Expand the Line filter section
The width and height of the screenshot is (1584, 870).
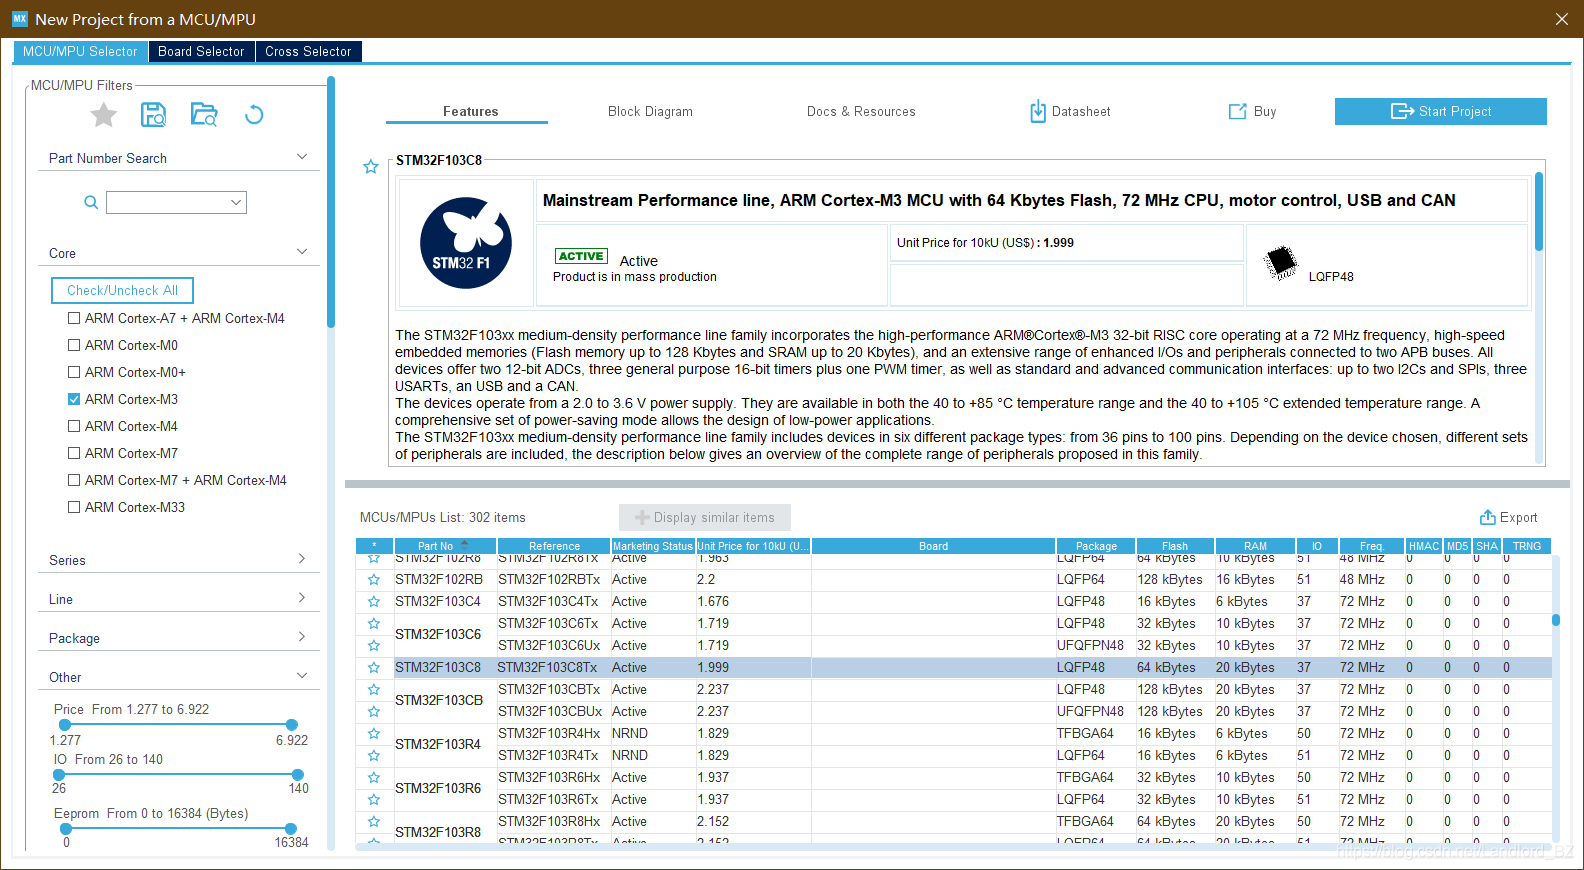[302, 598]
